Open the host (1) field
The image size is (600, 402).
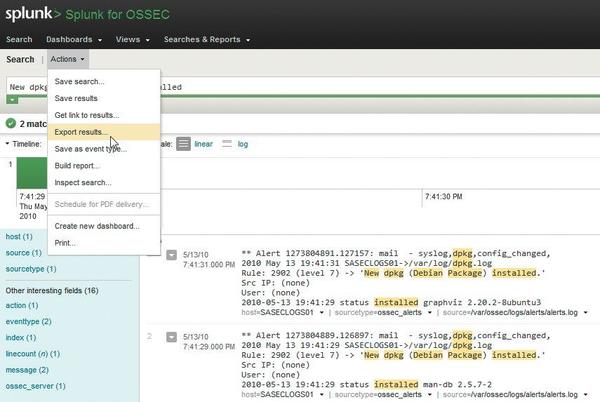(x=19, y=237)
